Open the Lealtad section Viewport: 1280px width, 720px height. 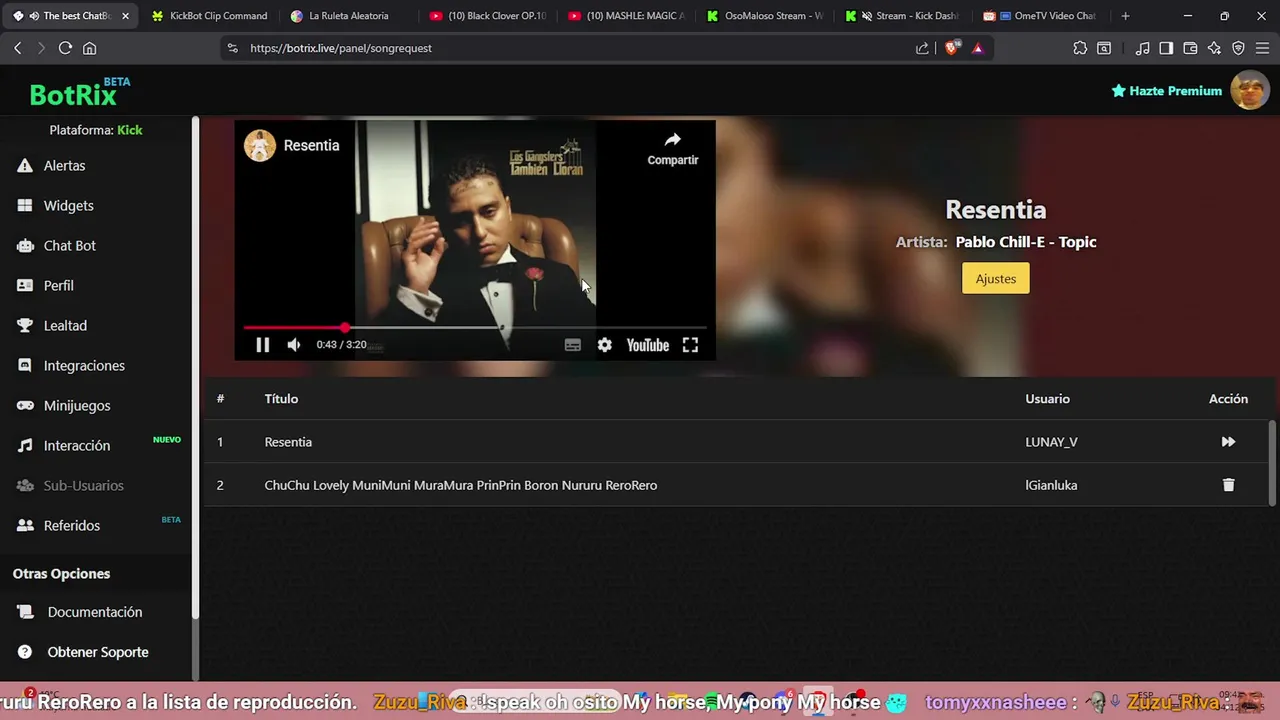(65, 325)
